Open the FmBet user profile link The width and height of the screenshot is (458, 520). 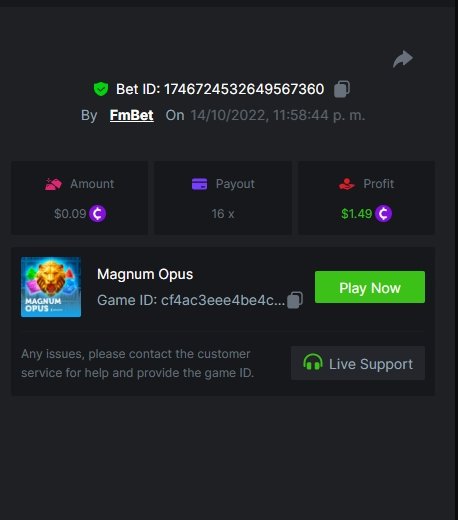[132, 115]
